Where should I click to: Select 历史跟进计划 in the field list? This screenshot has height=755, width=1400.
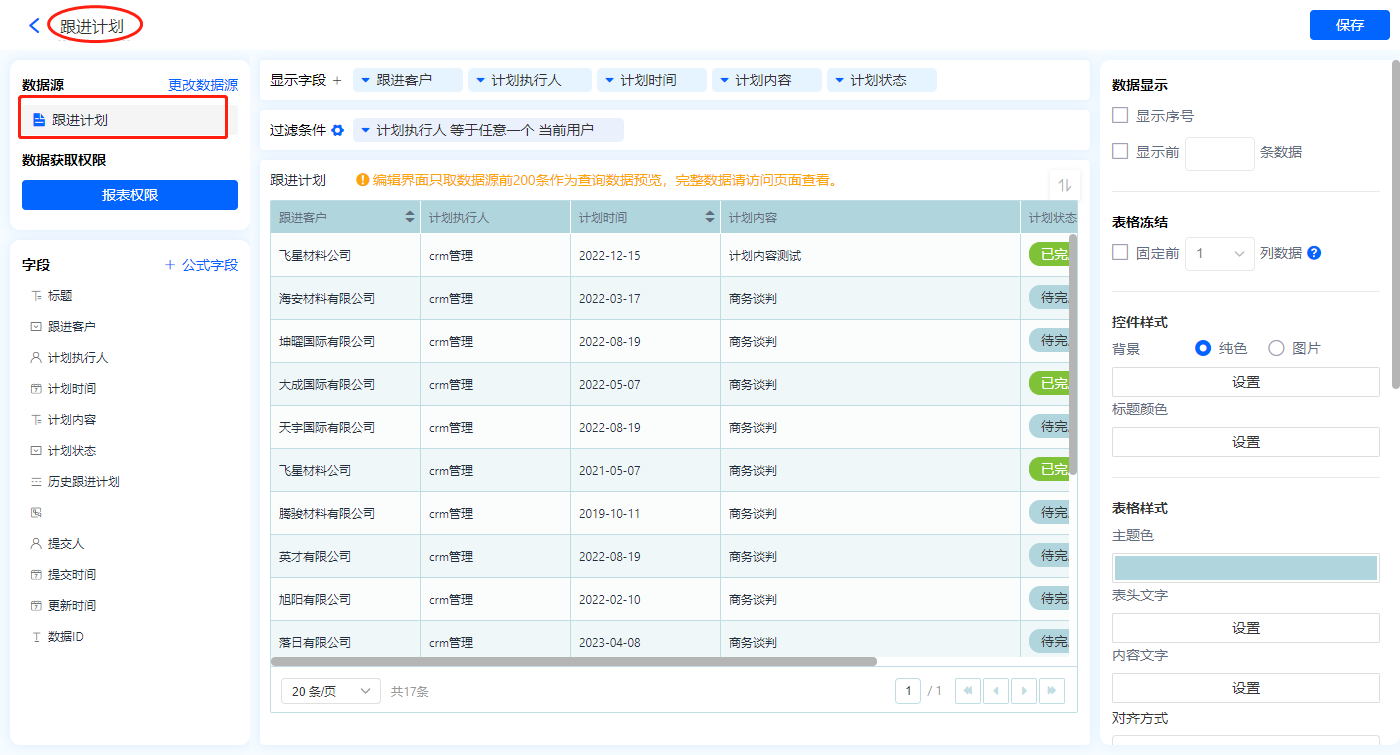[x=83, y=482]
